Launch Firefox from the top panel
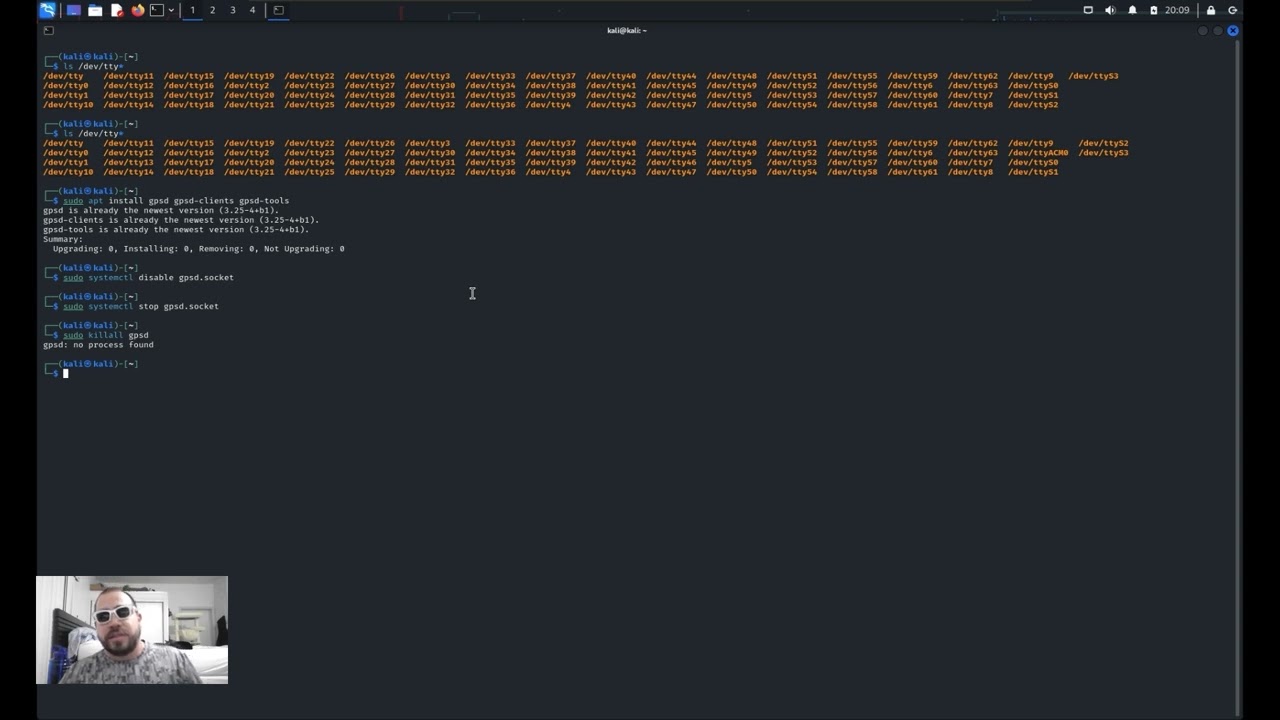This screenshot has height=720, width=1280. [138, 10]
